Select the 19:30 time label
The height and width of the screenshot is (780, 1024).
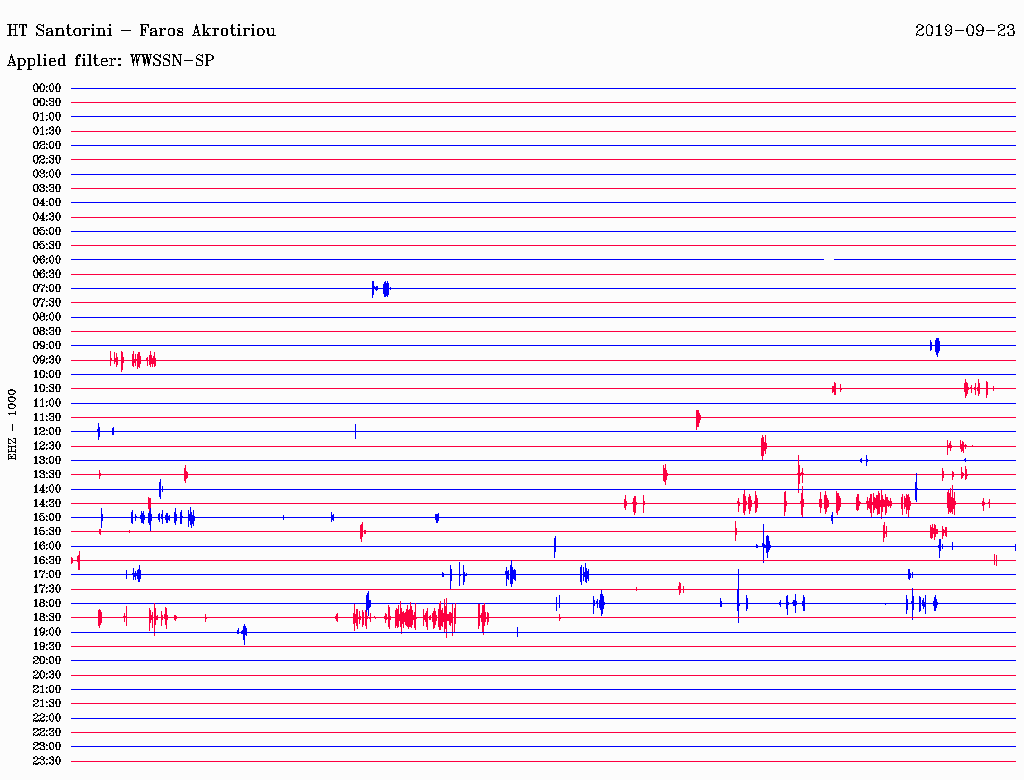click(x=47, y=647)
